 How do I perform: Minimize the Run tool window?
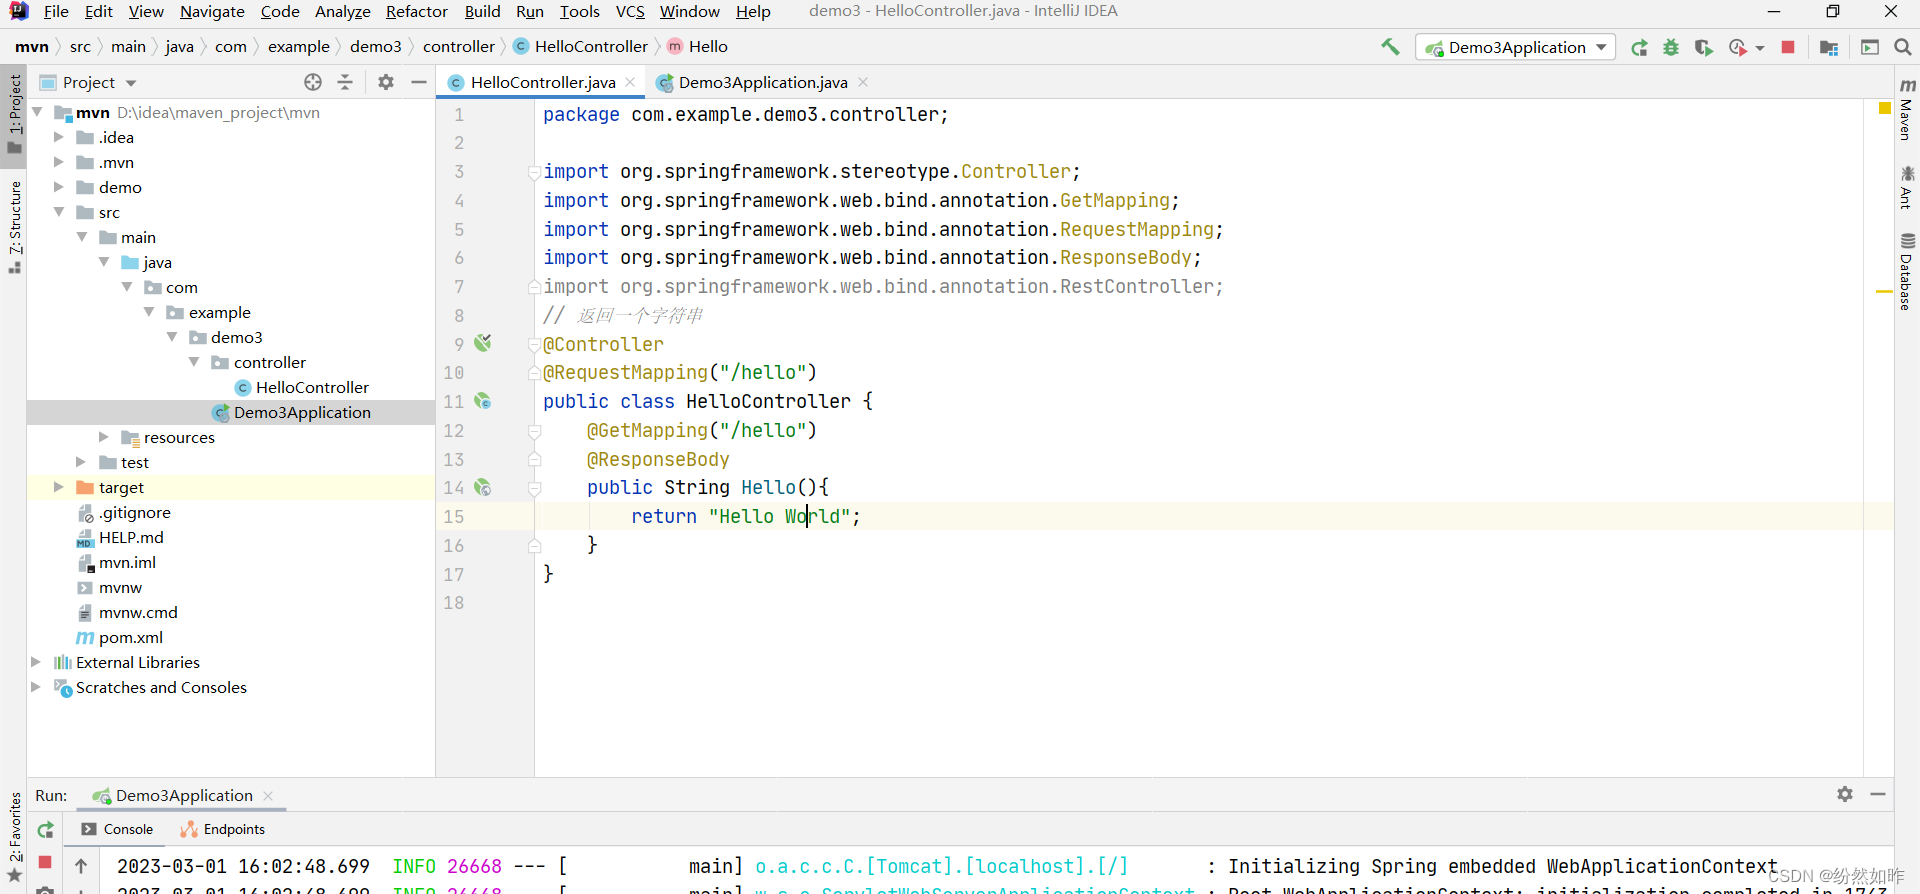[x=1878, y=794]
